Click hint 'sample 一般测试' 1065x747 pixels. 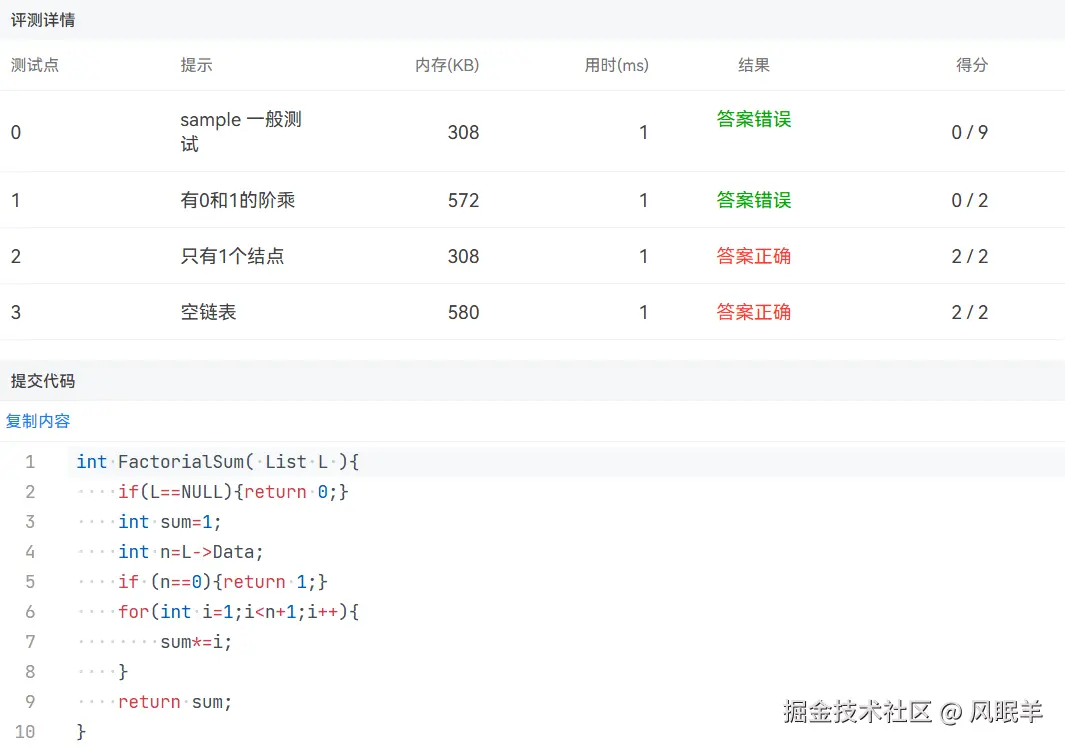tap(240, 132)
